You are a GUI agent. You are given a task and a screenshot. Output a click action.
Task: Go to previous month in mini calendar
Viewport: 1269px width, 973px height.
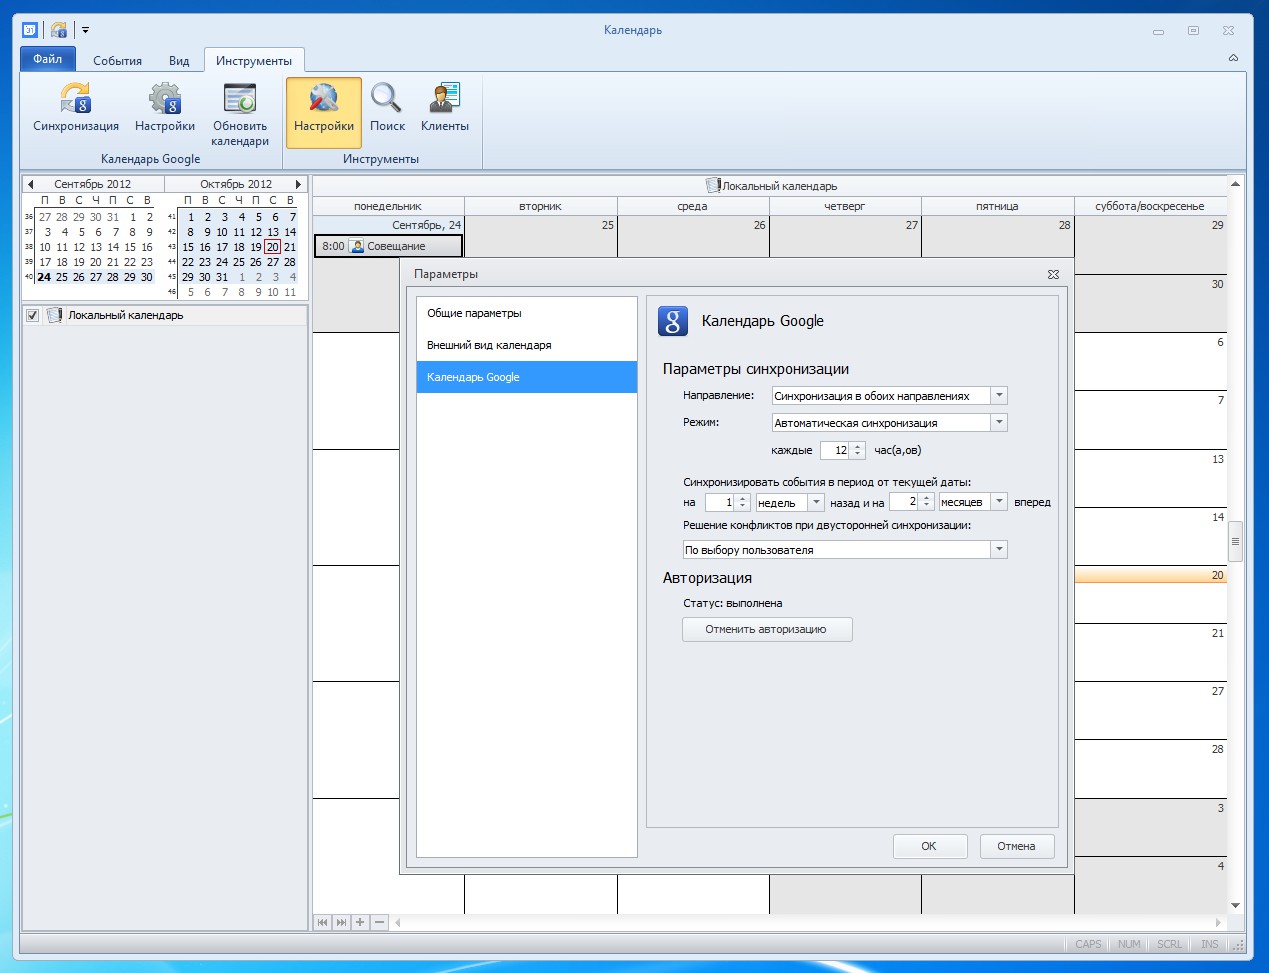point(30,184)
